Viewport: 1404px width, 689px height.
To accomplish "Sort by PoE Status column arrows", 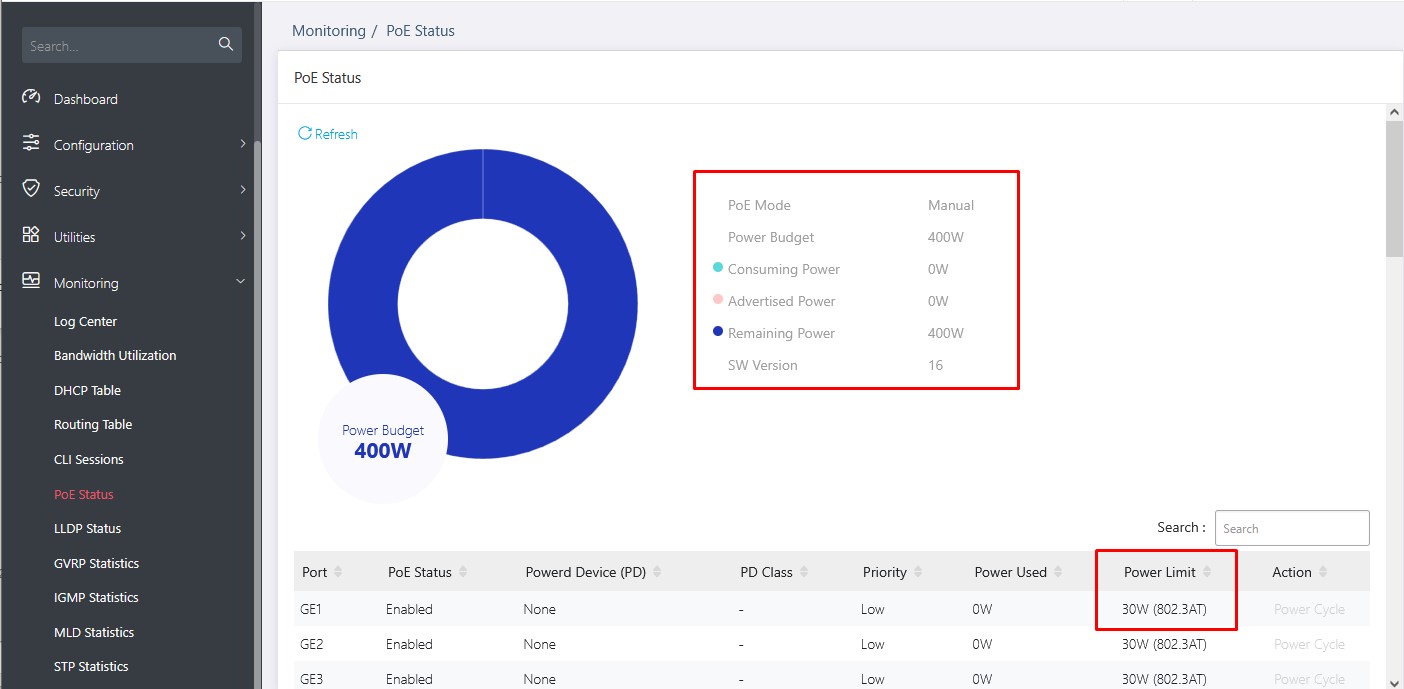I will (463, 572).
